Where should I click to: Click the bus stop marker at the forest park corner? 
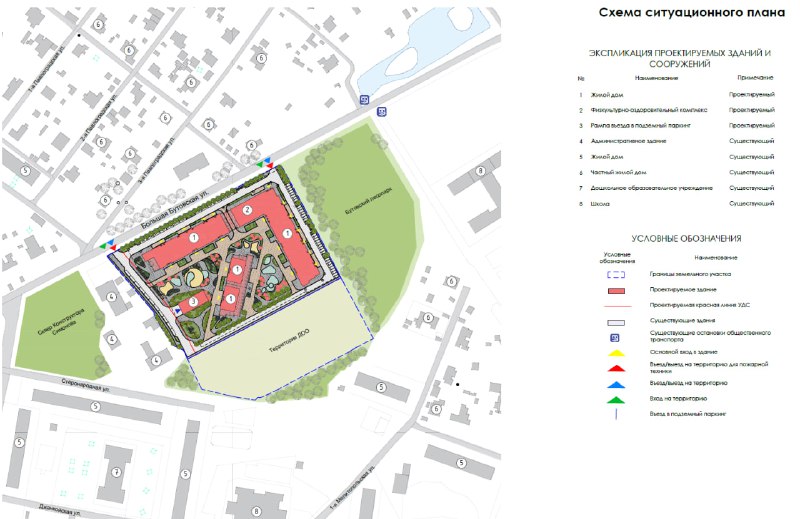382,111
